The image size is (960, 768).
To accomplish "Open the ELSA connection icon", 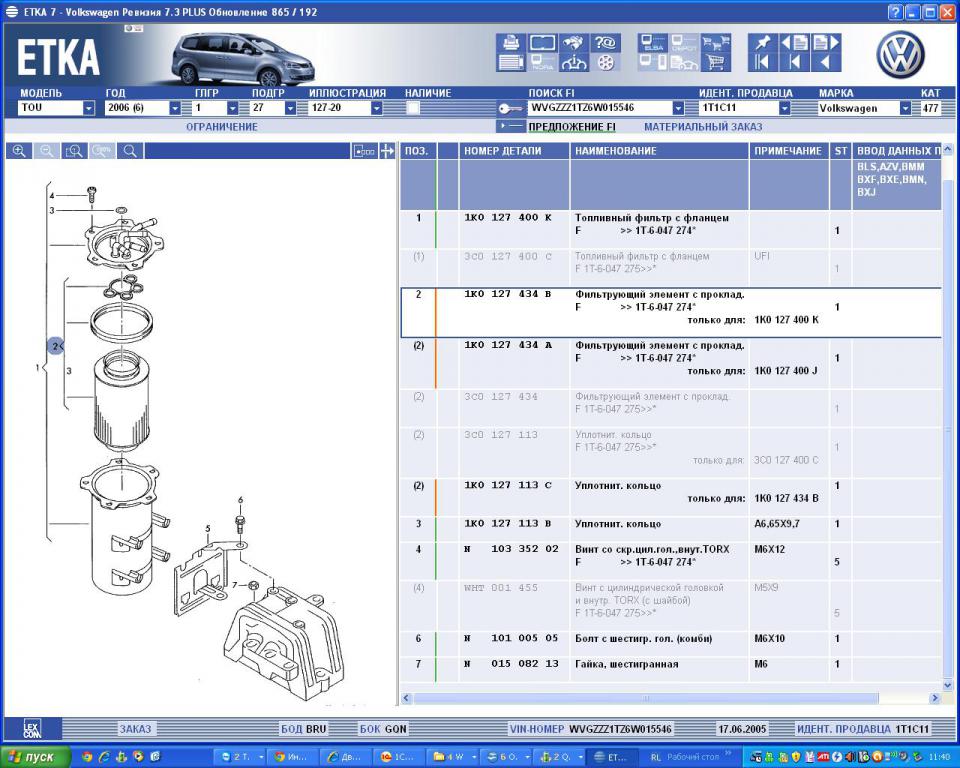I will pos(653,43).
